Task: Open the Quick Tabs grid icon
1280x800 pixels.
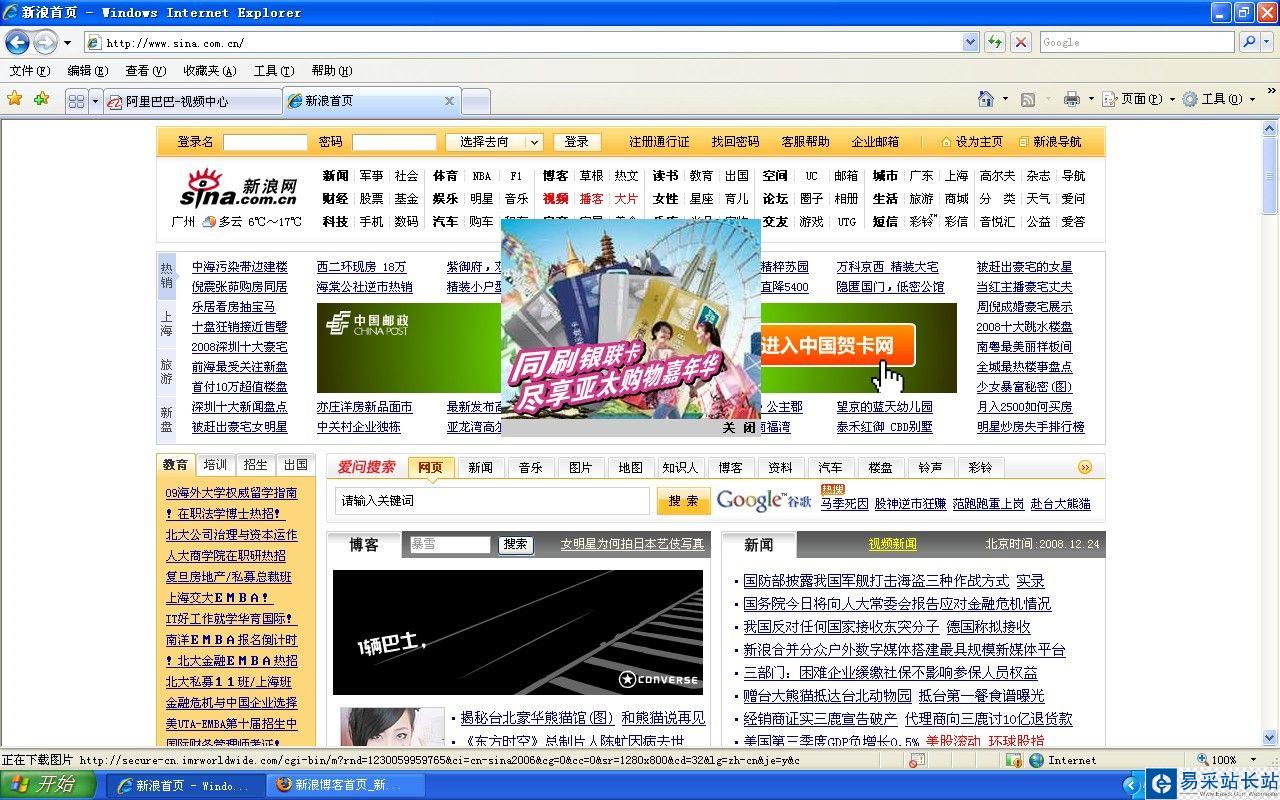Action: (76, 101)
